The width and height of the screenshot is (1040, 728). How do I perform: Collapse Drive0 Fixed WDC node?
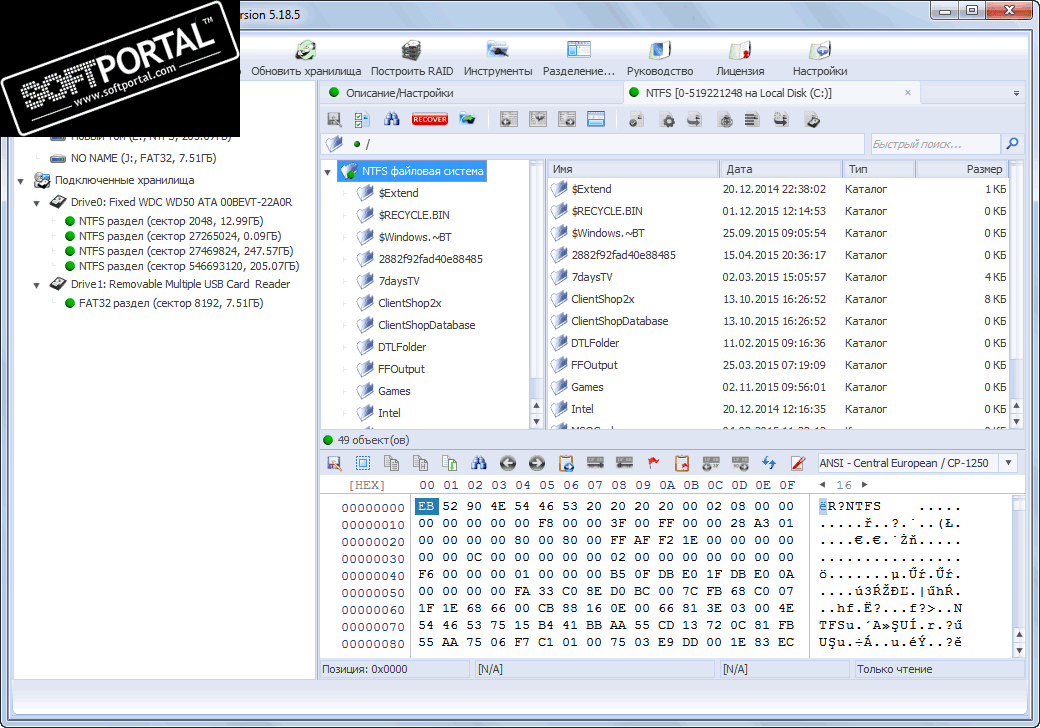pyautogui.click(x=36, y=203)
